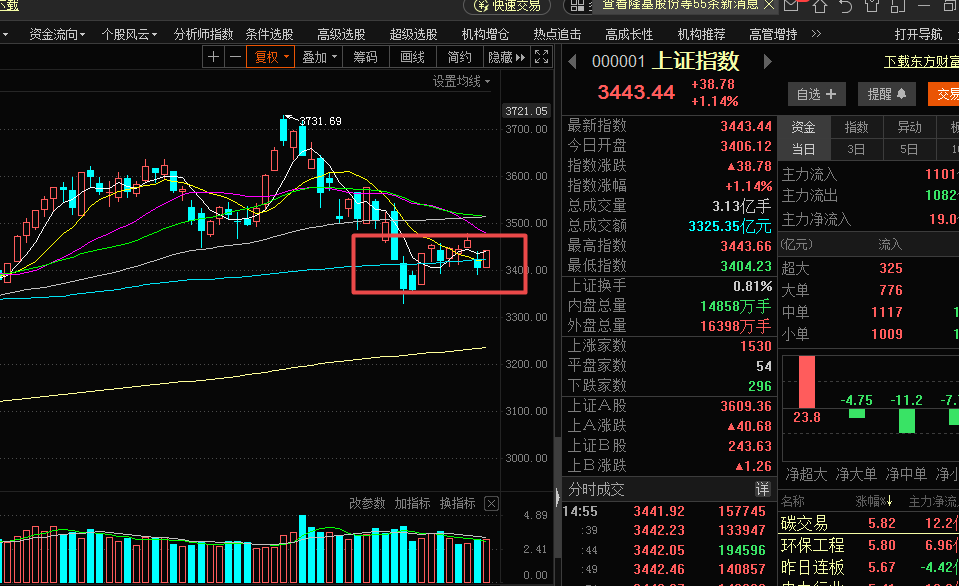959x586 pixels.
Task: Open 详 details for 分时成交
Action: click(762, 489)
